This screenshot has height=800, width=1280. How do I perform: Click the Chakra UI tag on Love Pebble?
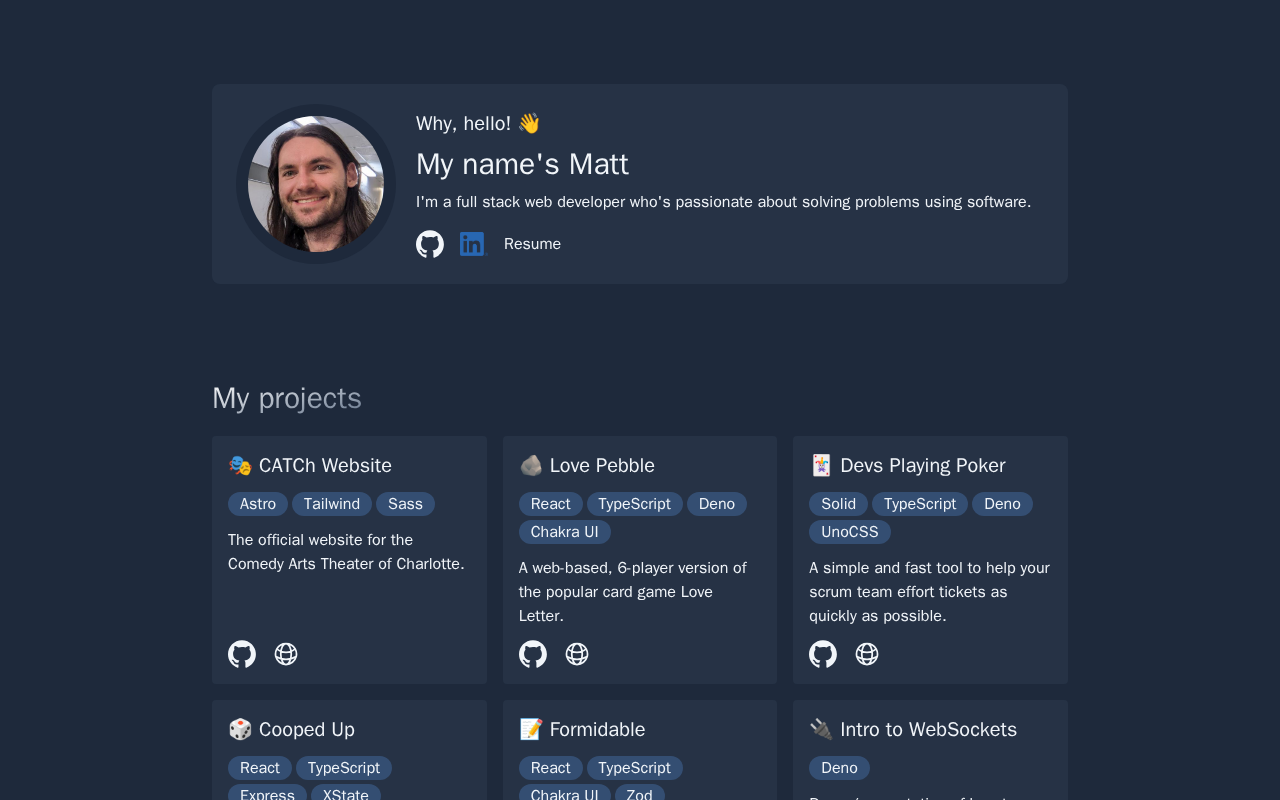565,532
